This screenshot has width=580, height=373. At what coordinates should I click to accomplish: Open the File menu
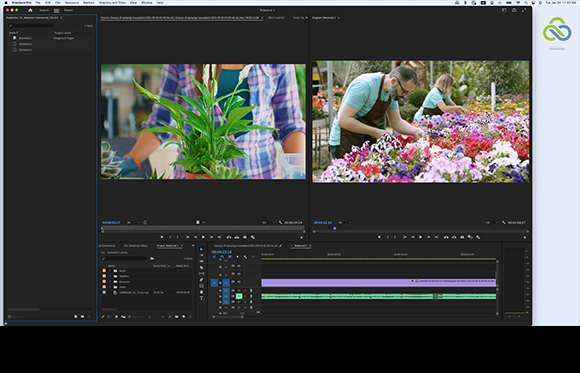tap(38, 3)
